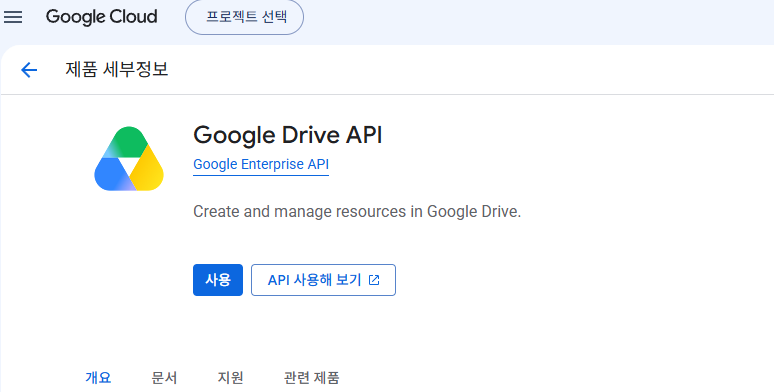Open the Google Enterprise API link
This screenshot has height=392, width=774.
pos(261,164)
